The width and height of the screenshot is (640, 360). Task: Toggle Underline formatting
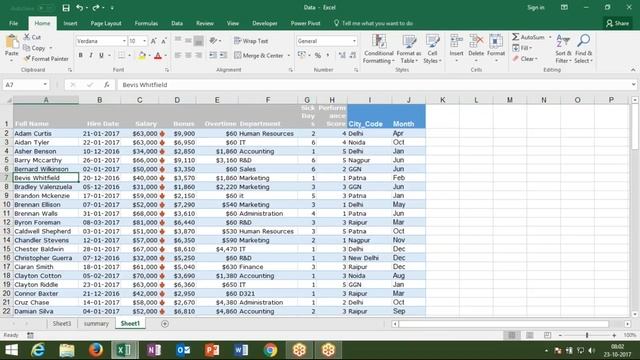(101, 55)
